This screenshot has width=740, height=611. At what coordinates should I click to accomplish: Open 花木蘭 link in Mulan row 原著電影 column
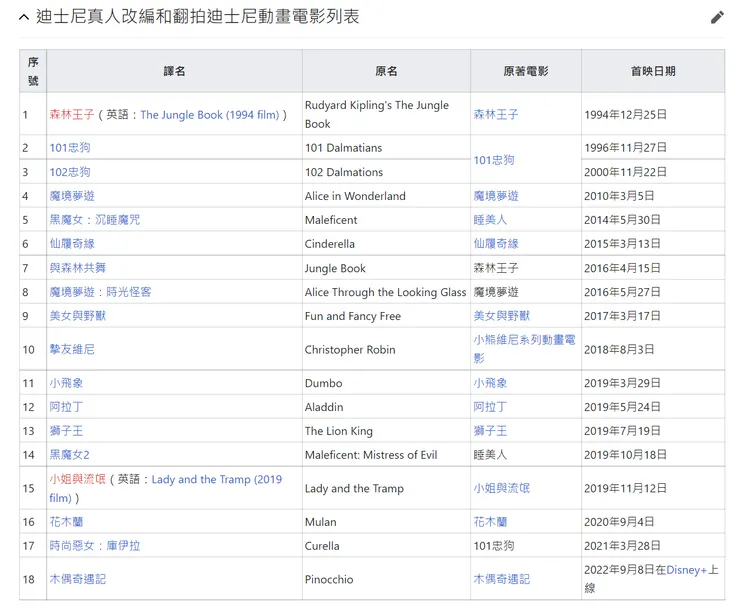[490, 522]
